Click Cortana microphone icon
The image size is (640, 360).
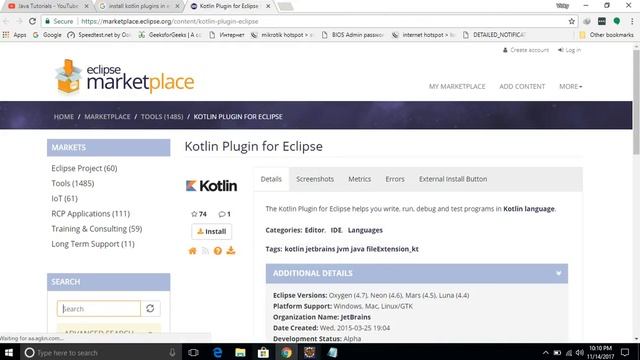point(172,353)
